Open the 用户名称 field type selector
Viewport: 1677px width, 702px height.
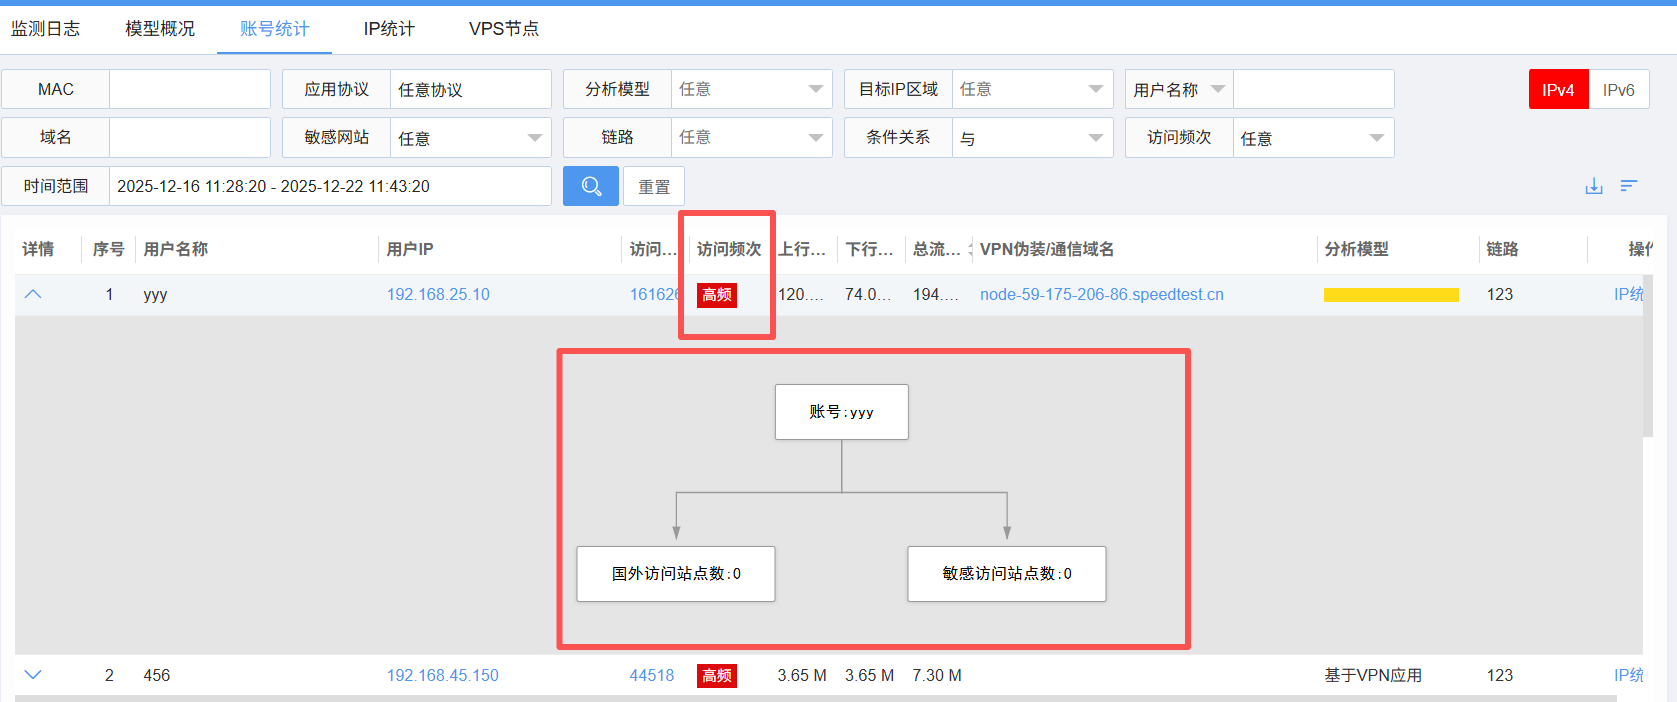coord(1179,89)
